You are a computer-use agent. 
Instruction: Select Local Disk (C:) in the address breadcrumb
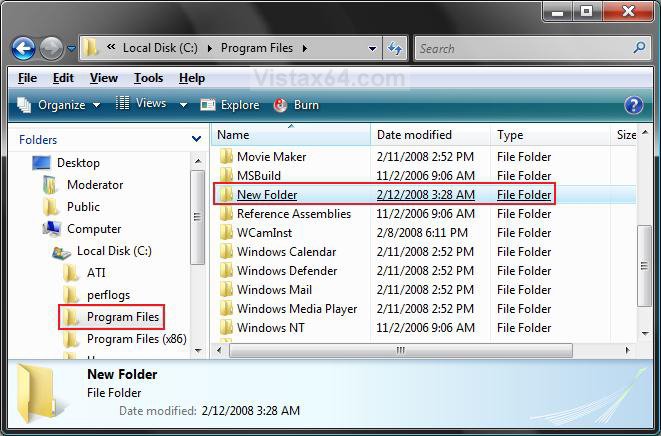pyautogui.click(x=160, y=48)
